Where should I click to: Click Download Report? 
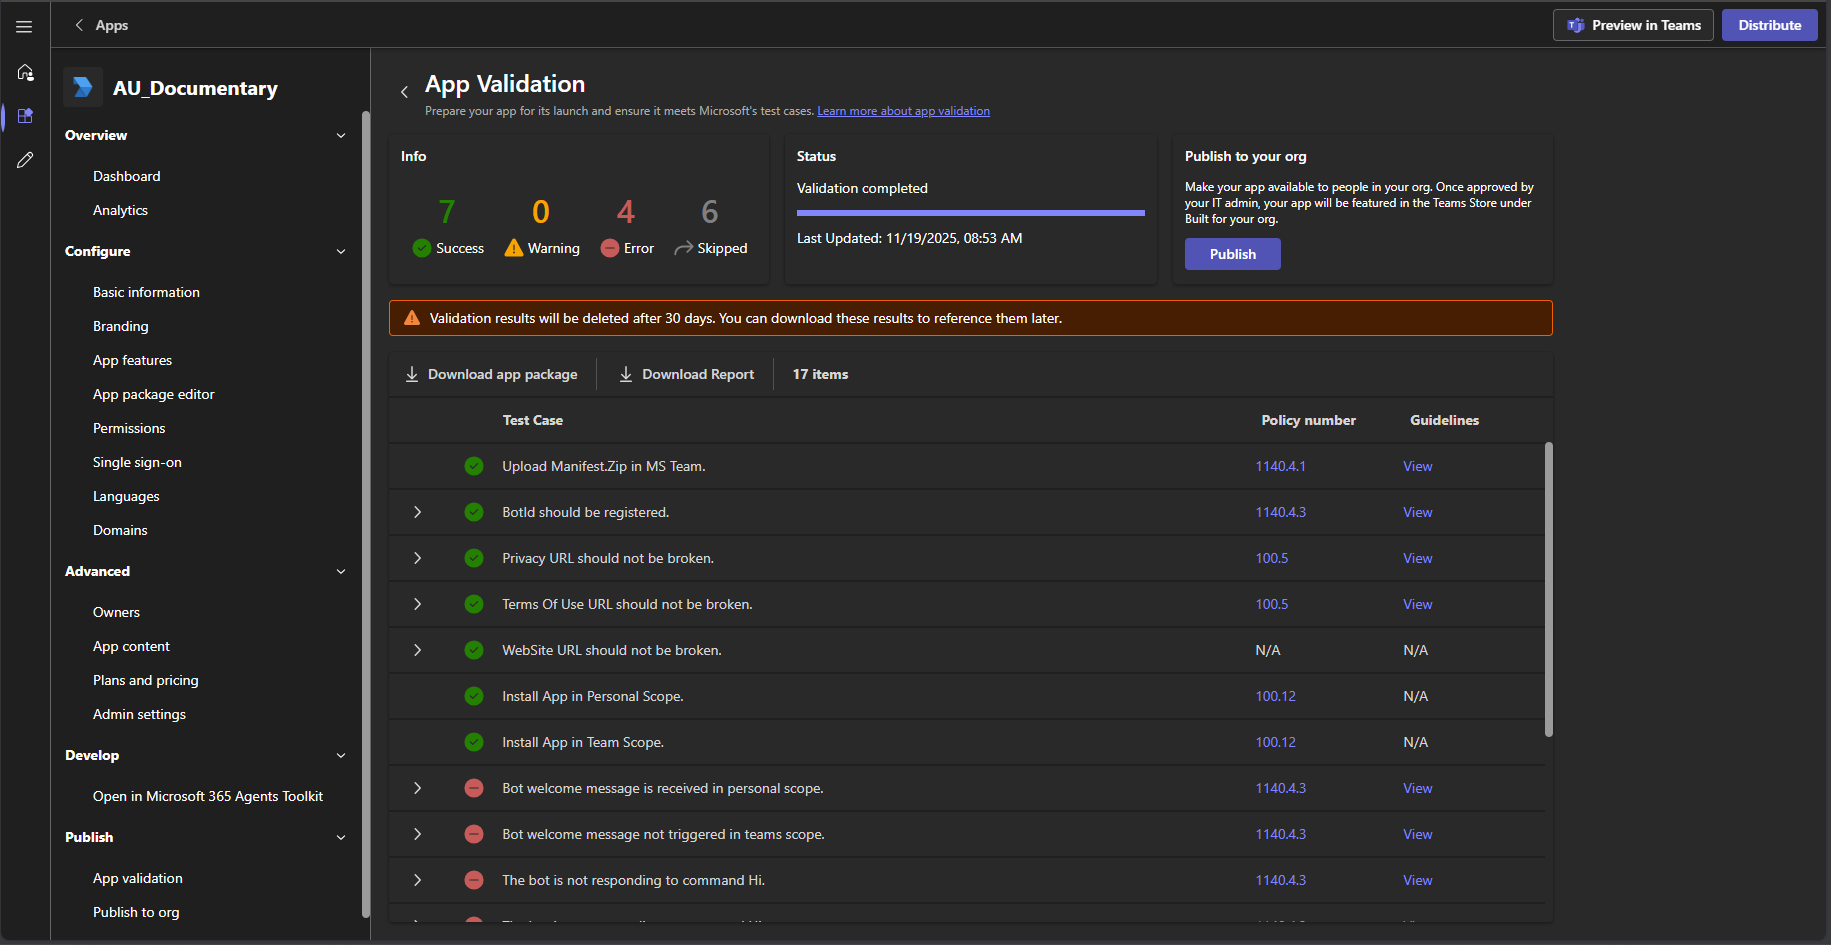(x=686, y=374)
